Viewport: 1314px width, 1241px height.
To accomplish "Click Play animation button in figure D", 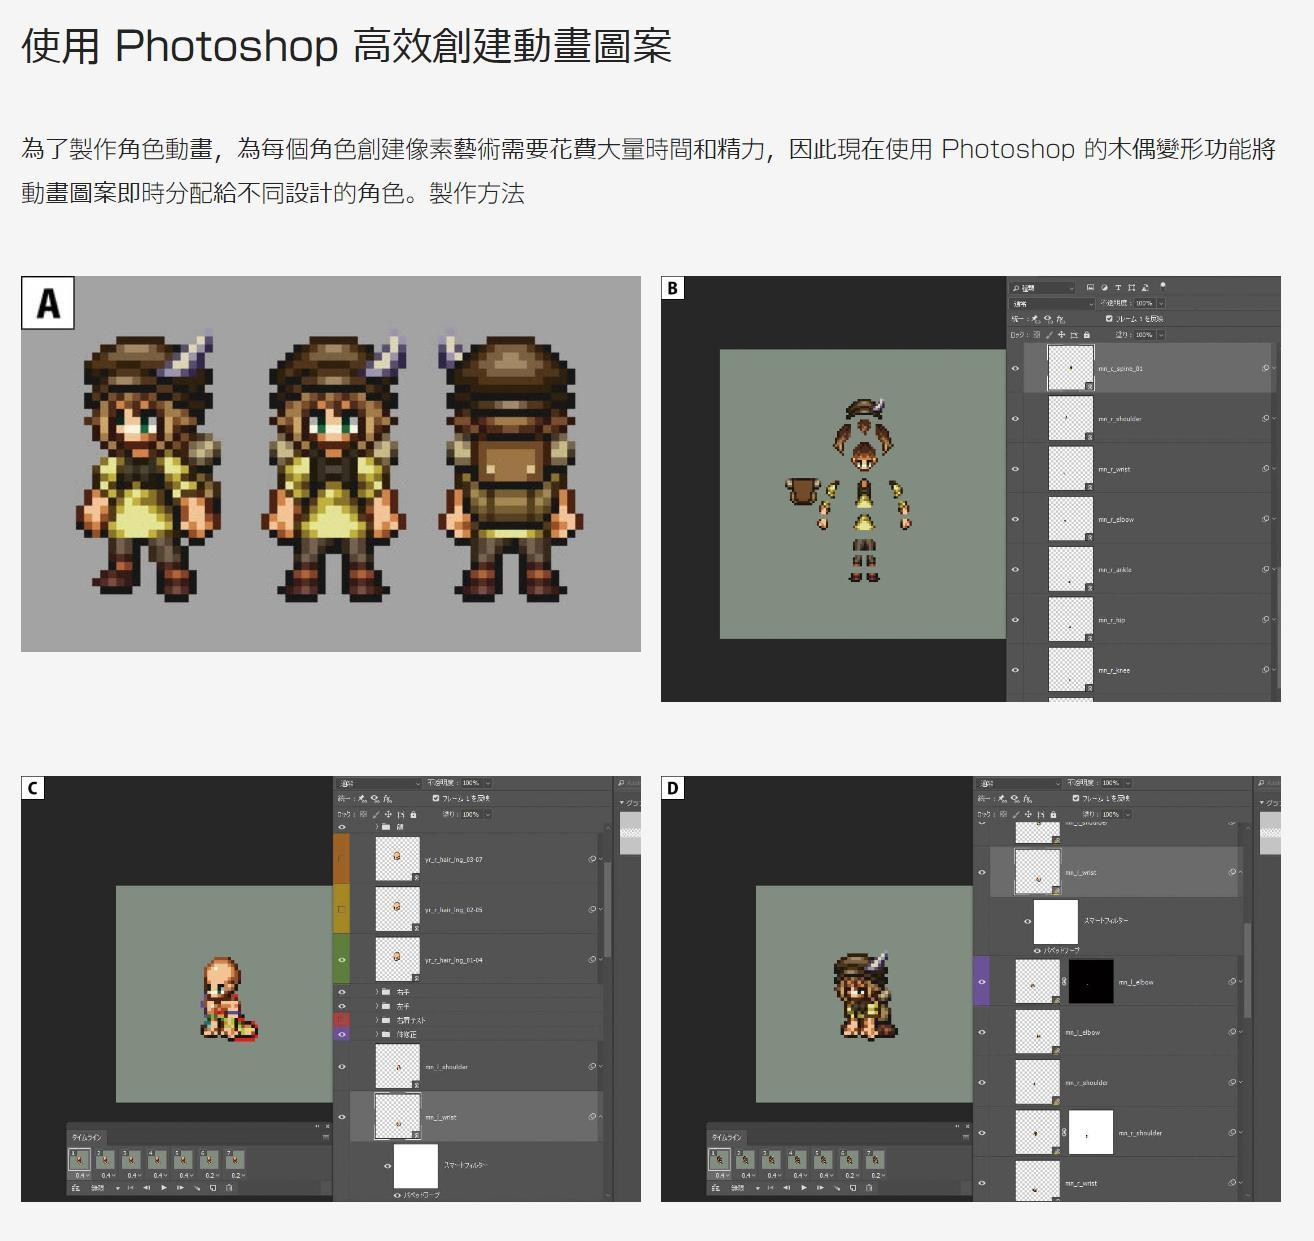I will [804, 1188].
